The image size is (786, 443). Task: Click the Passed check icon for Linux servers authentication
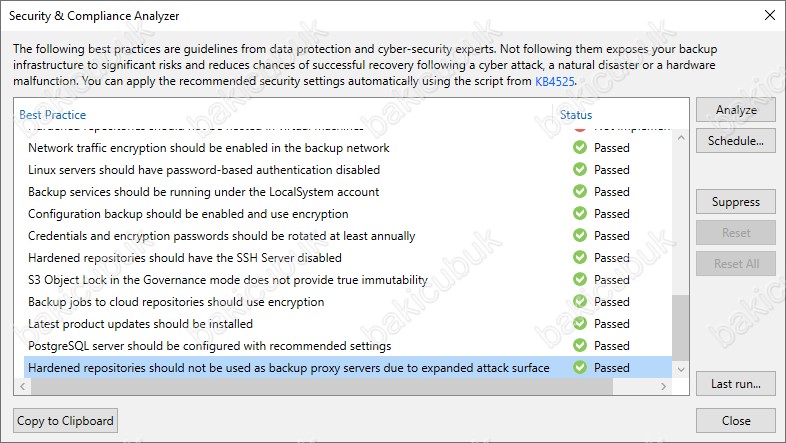tap(580, 169)
